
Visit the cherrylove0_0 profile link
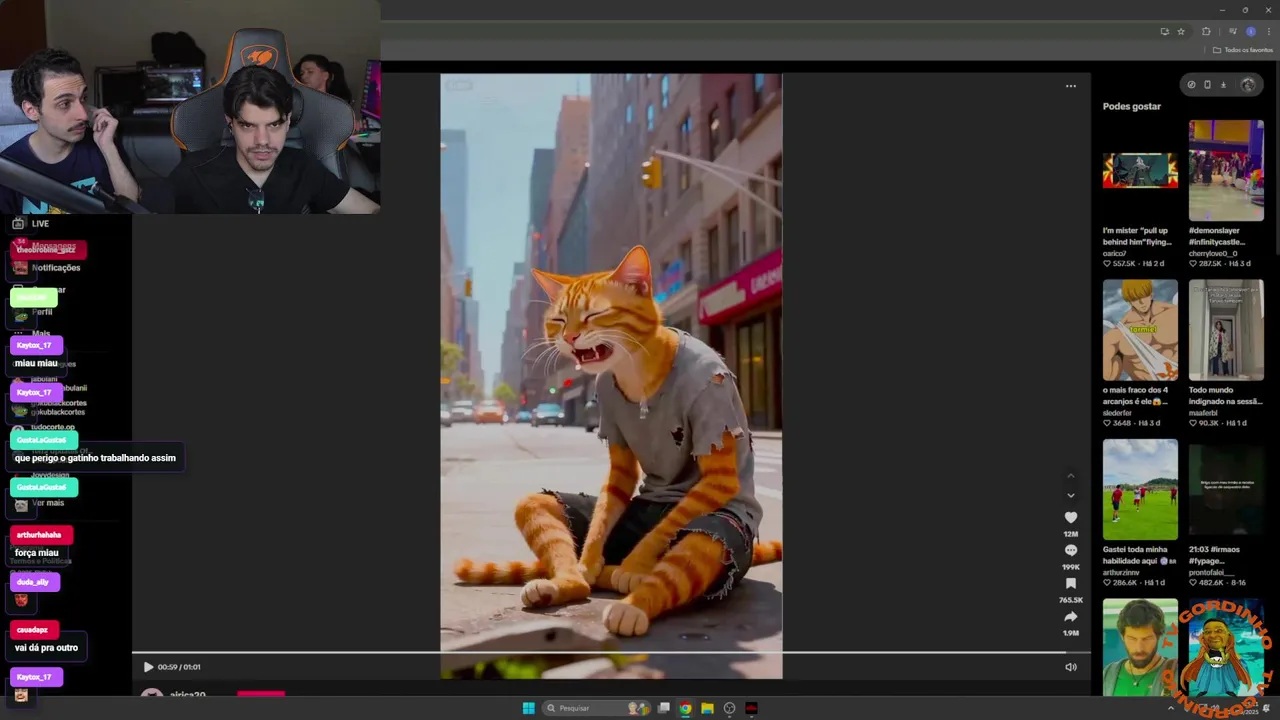pyautogui.click(x=1212, y=253)
